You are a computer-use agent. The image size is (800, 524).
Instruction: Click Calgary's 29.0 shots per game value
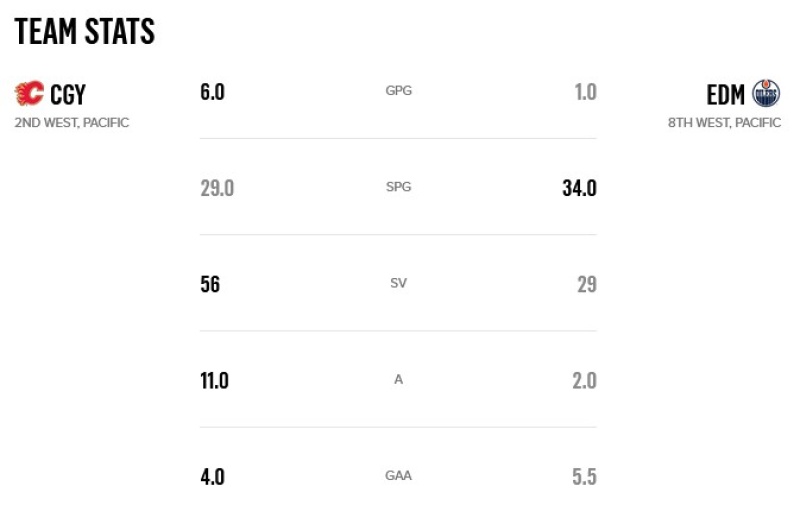pos(217,188)
